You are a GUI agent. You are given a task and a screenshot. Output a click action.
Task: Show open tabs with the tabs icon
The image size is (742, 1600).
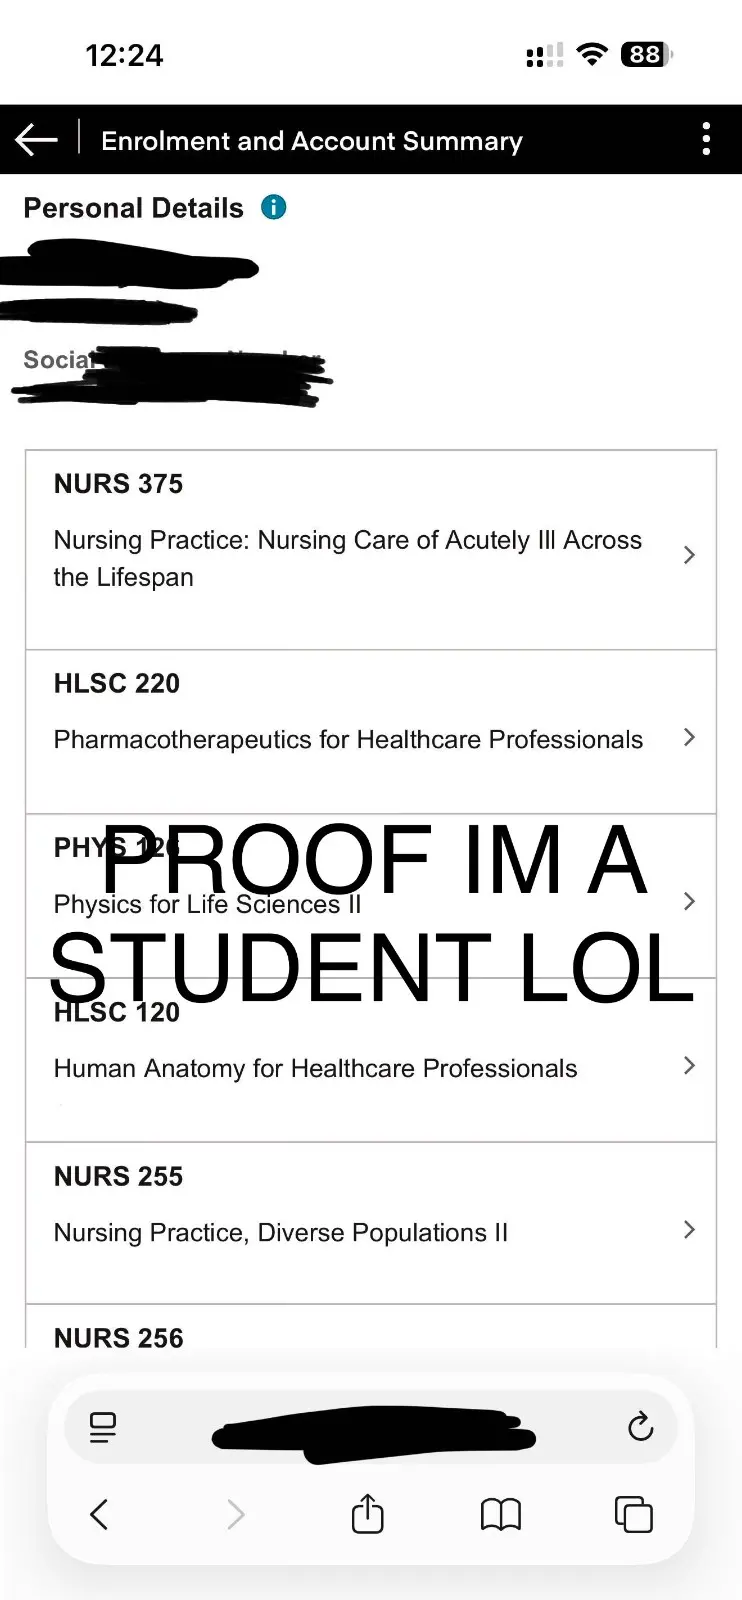tap(634, 1514)
